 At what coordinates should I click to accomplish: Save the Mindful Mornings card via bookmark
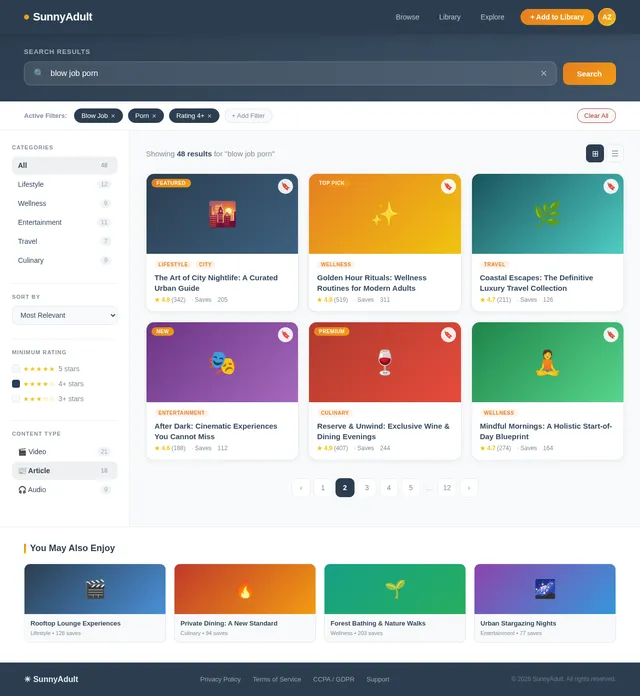(x=610, y=334)
